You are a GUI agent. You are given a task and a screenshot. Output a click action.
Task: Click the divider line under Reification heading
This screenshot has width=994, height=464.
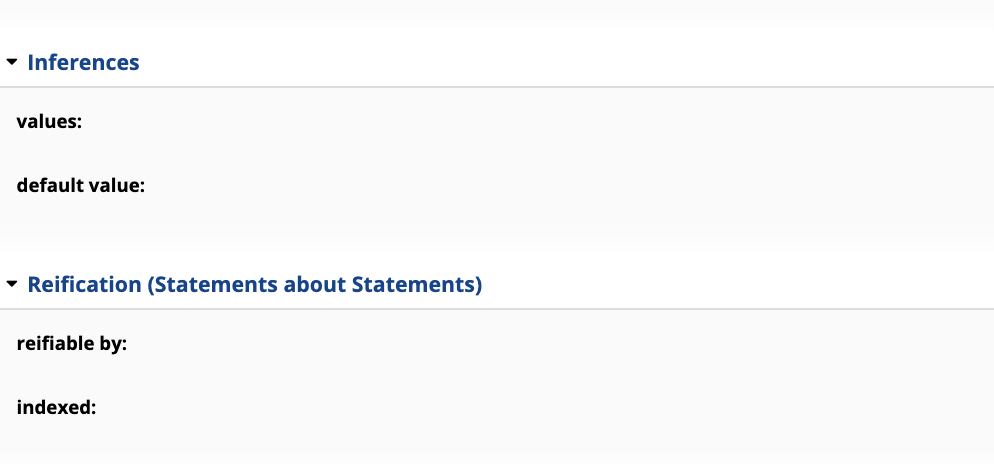[497, 309]
